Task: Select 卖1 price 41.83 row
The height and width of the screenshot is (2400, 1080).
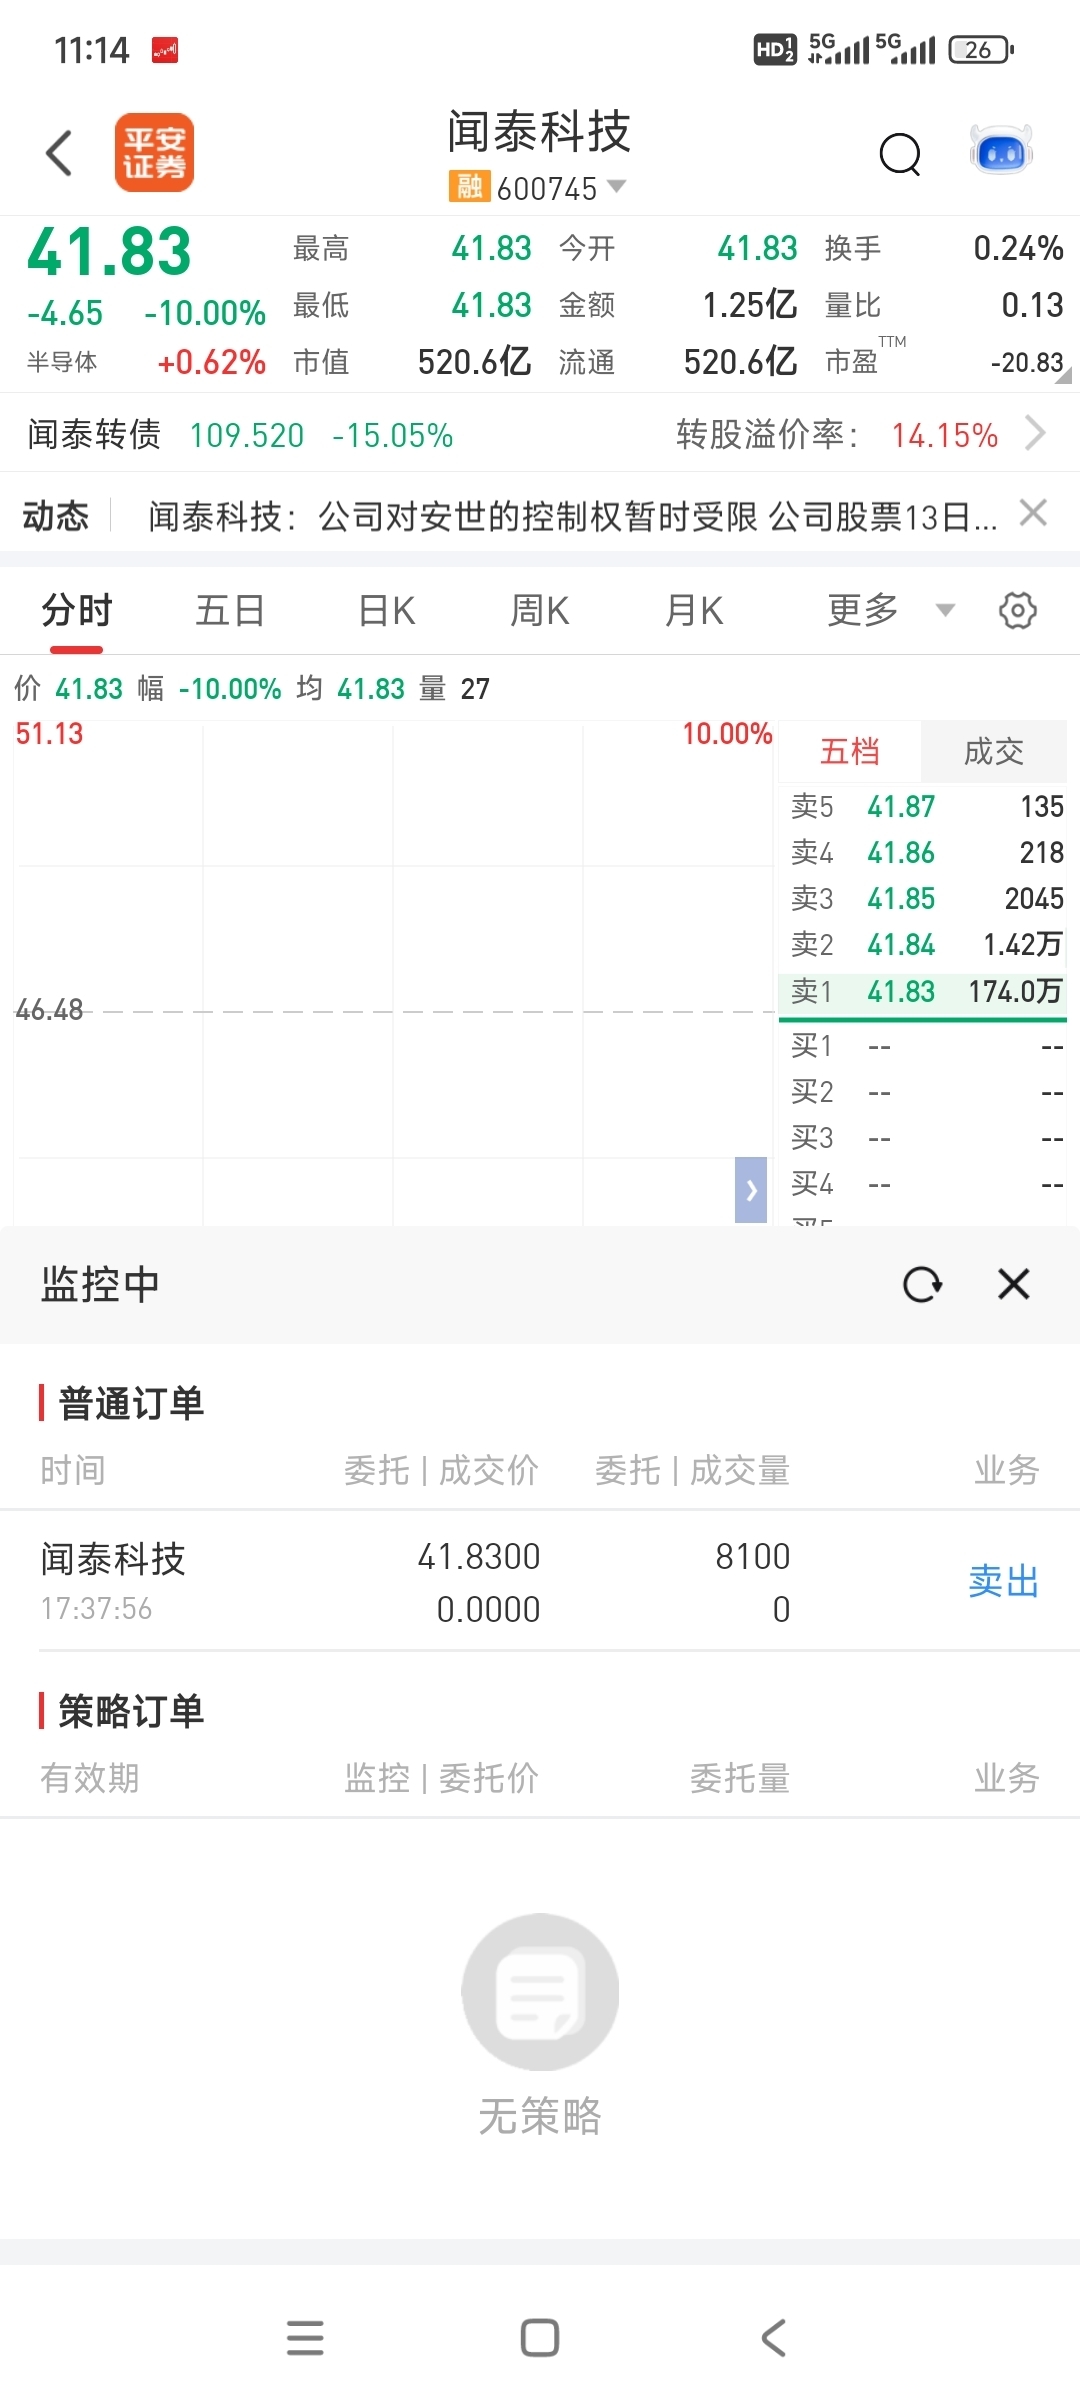Action: tap(922, 991)
